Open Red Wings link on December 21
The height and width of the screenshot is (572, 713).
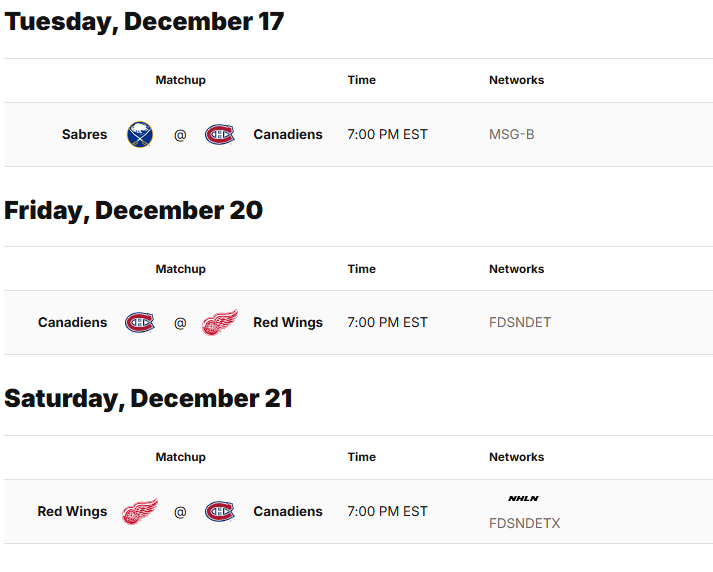[x=72, y=511]
